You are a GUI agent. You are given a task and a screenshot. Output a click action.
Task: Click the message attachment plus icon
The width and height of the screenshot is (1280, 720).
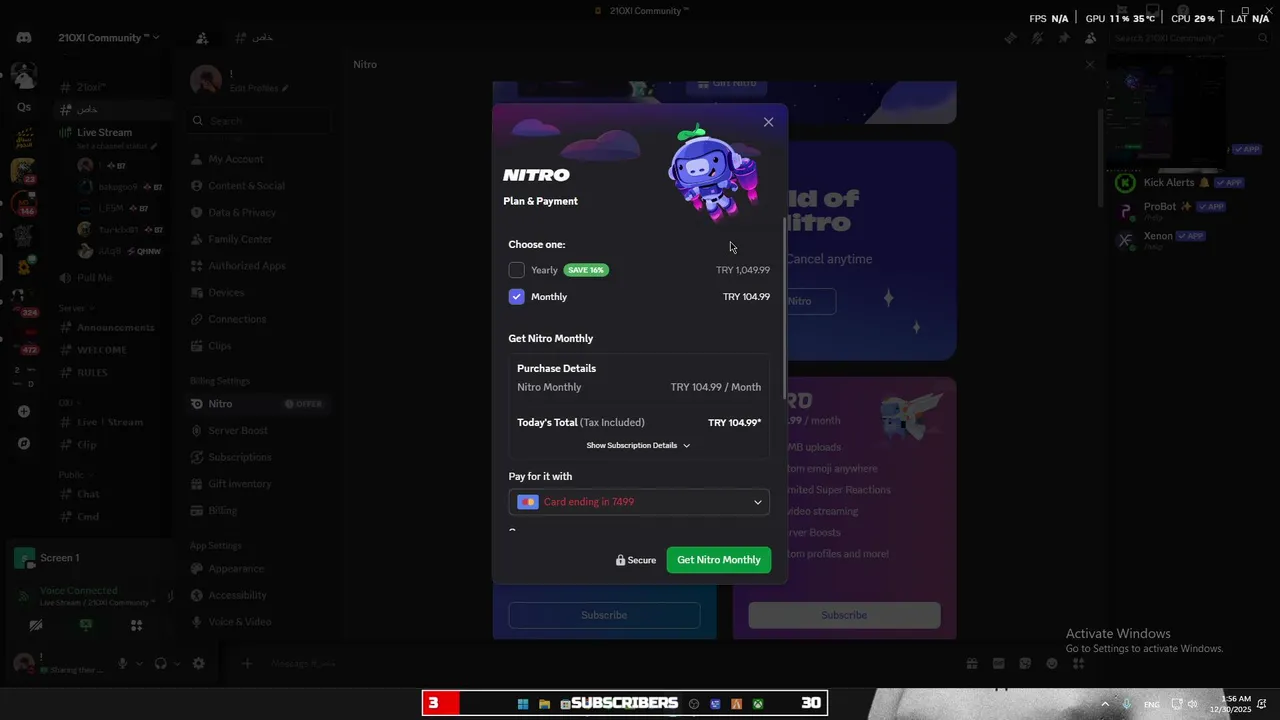(x=247, y=663)
